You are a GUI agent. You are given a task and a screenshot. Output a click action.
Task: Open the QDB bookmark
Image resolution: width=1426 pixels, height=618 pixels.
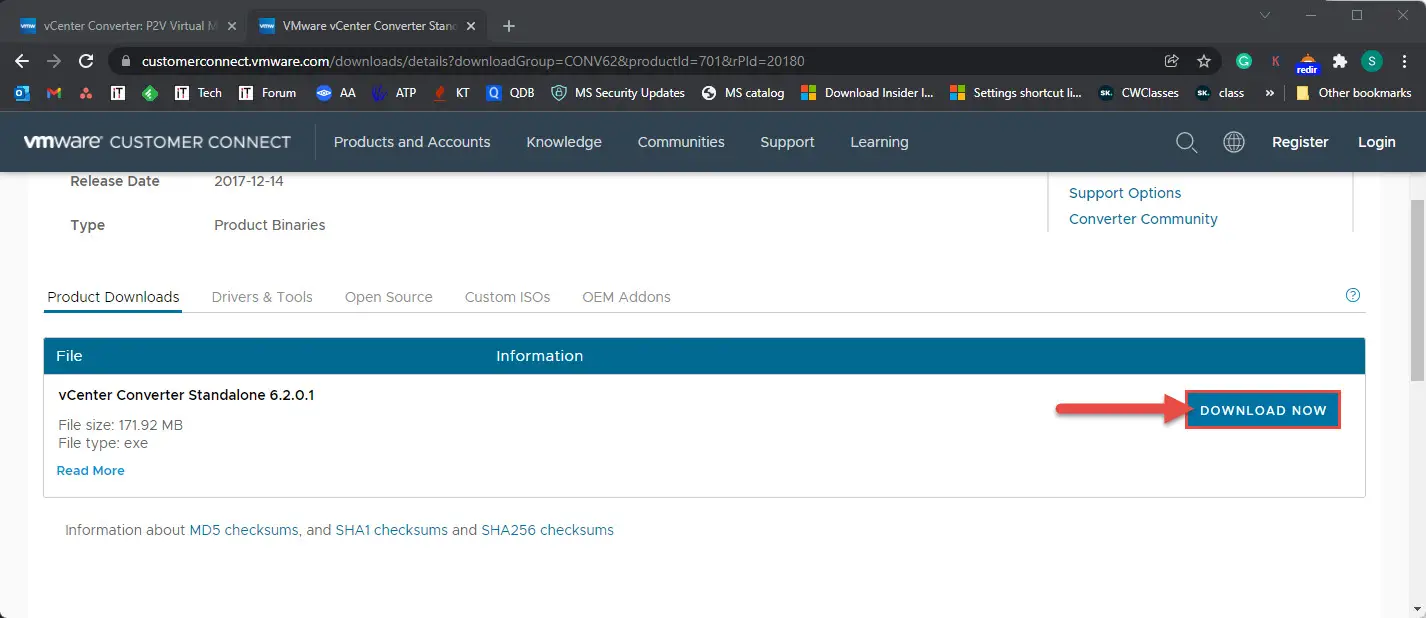[510, 93]
